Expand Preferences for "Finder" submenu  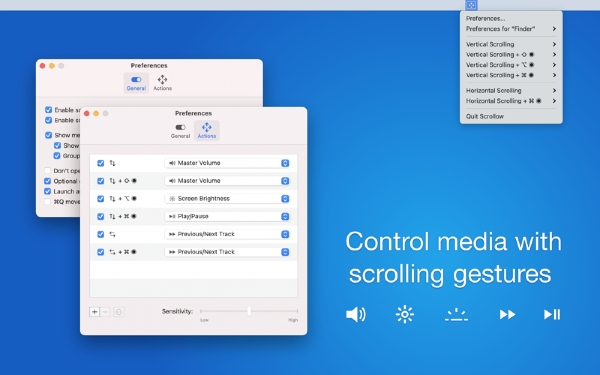511,29
